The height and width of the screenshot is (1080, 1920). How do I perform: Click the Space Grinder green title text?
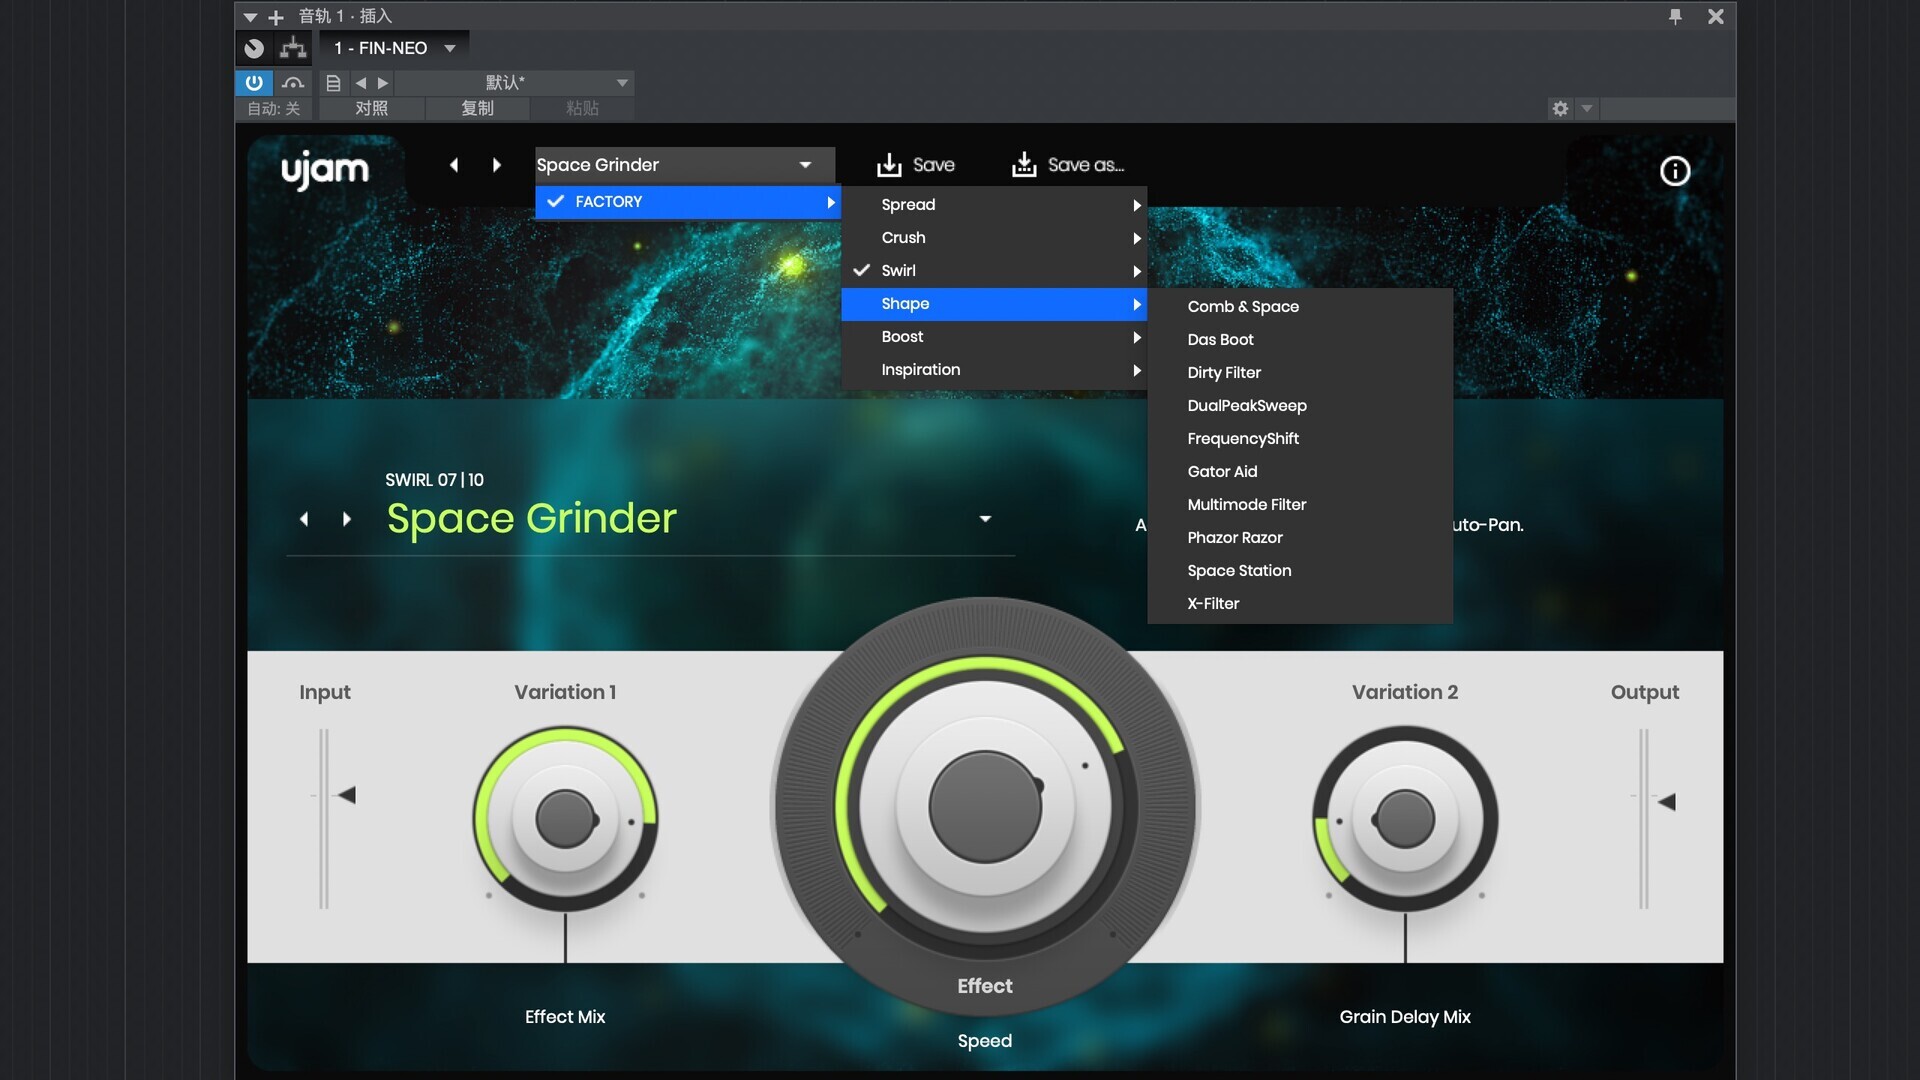click(x=532, y=519)
